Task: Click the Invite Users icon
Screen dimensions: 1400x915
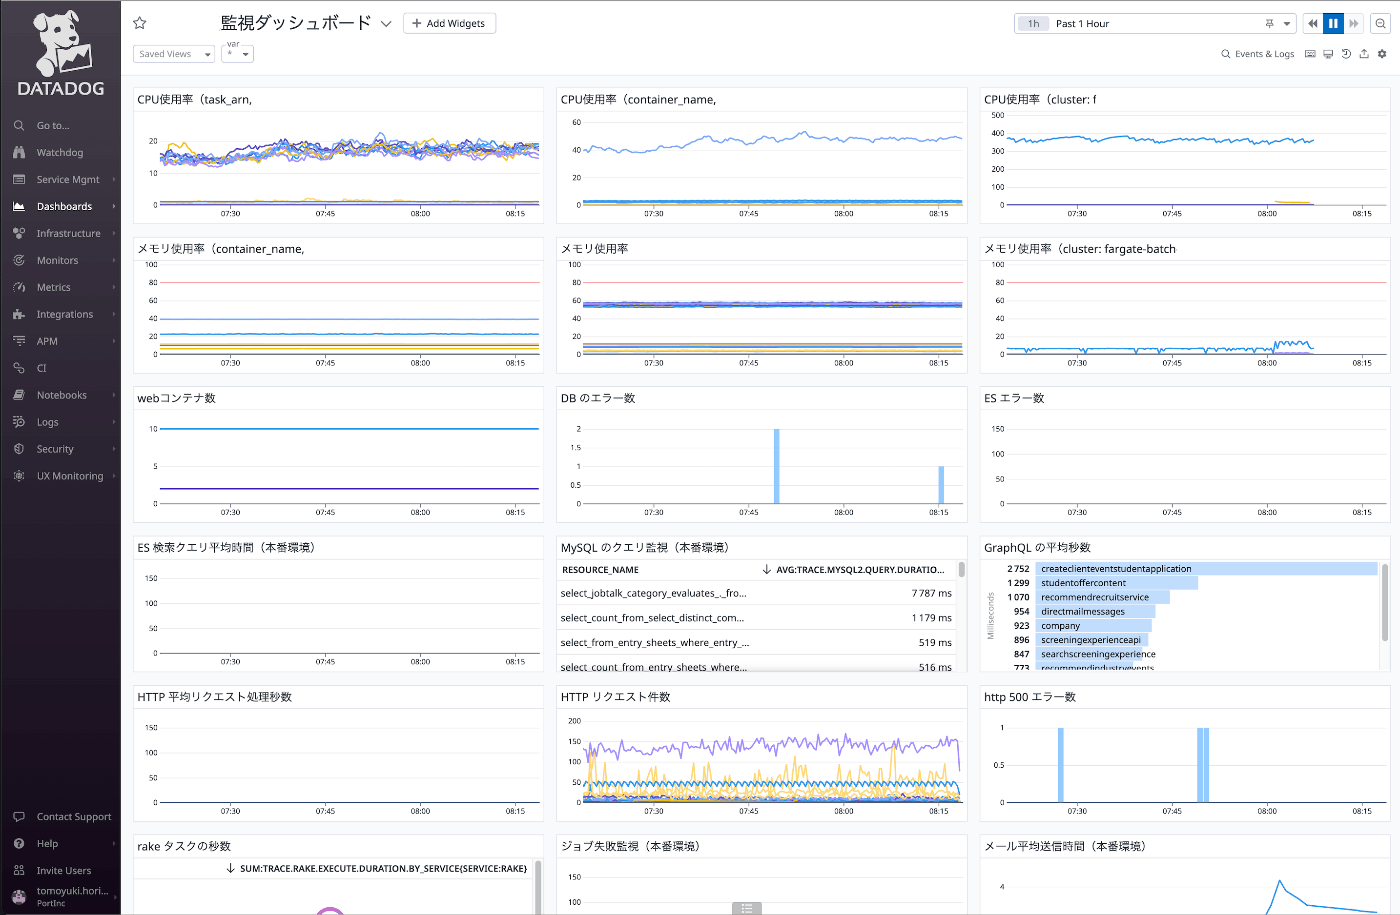Action: click(19, 871)
